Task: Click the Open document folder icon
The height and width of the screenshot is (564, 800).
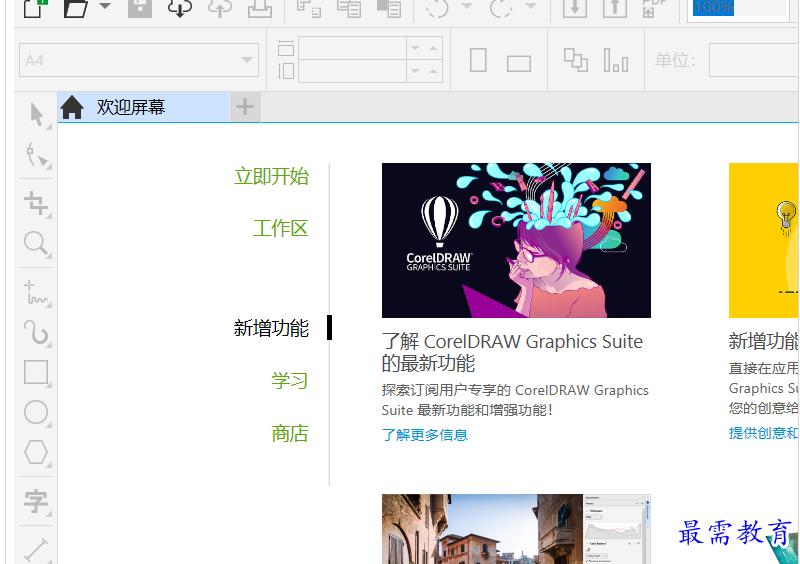Action: pos(76,8)
